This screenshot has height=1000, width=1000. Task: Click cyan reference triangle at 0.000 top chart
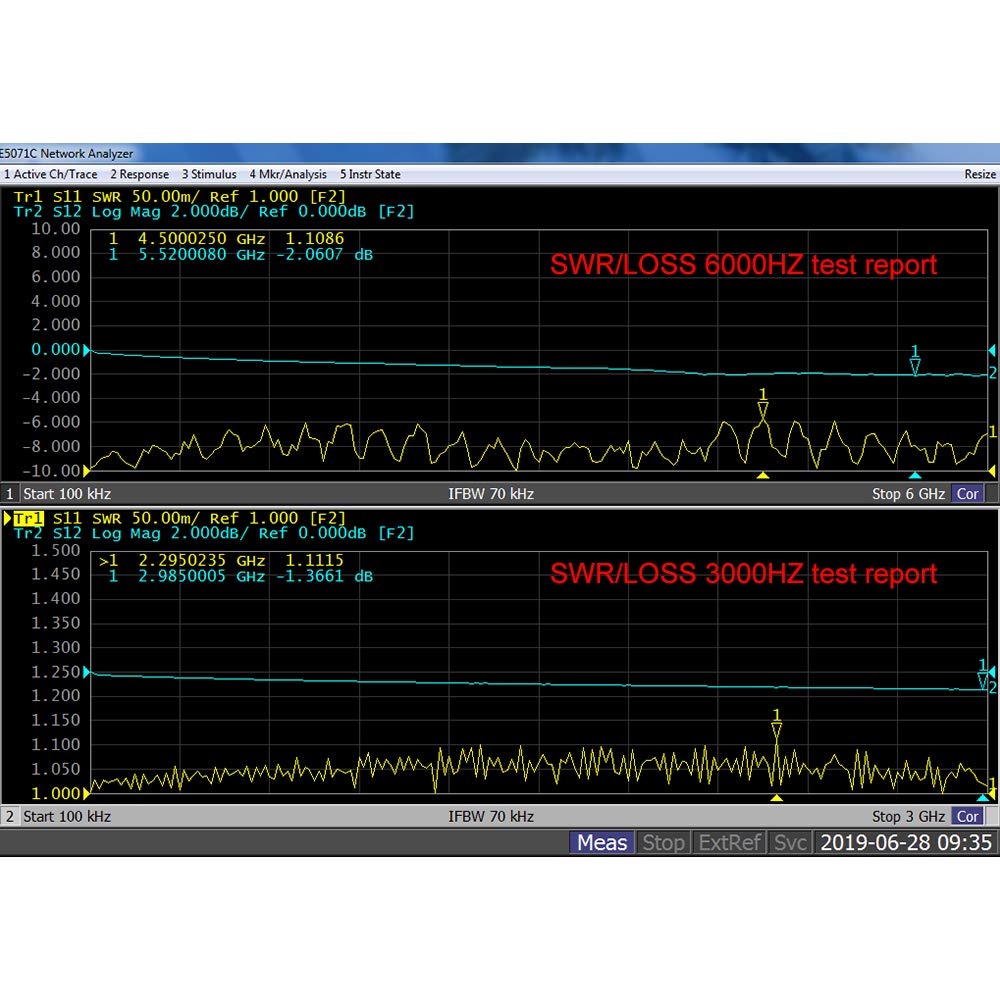pyautogui.click(x=87, y=350)
